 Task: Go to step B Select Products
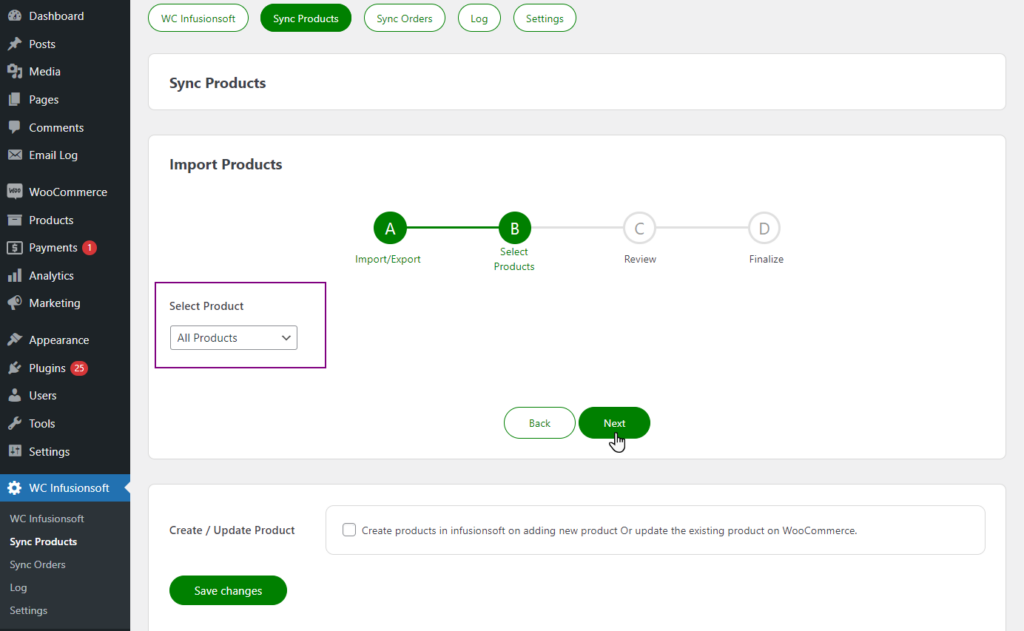click(515, 228)
